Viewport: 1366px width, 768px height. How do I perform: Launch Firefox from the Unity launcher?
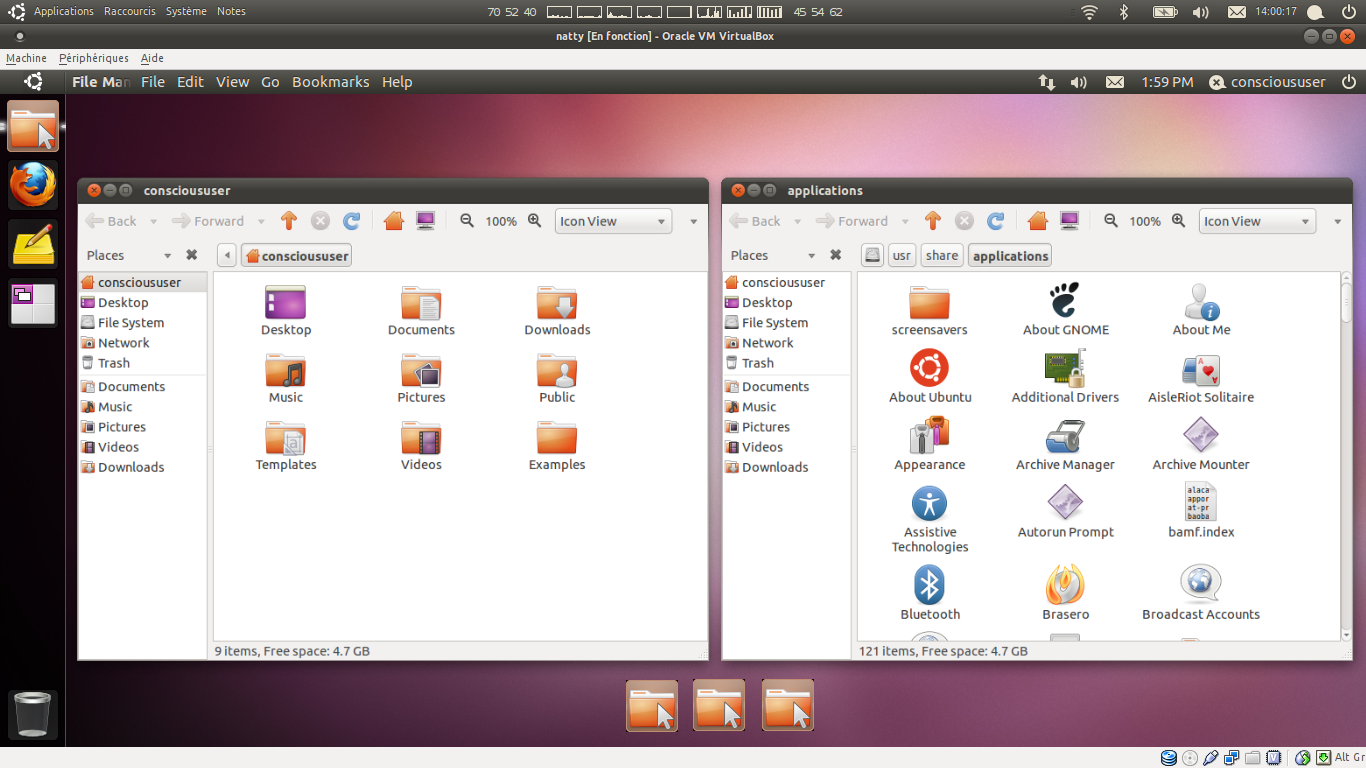click(33, 185)
